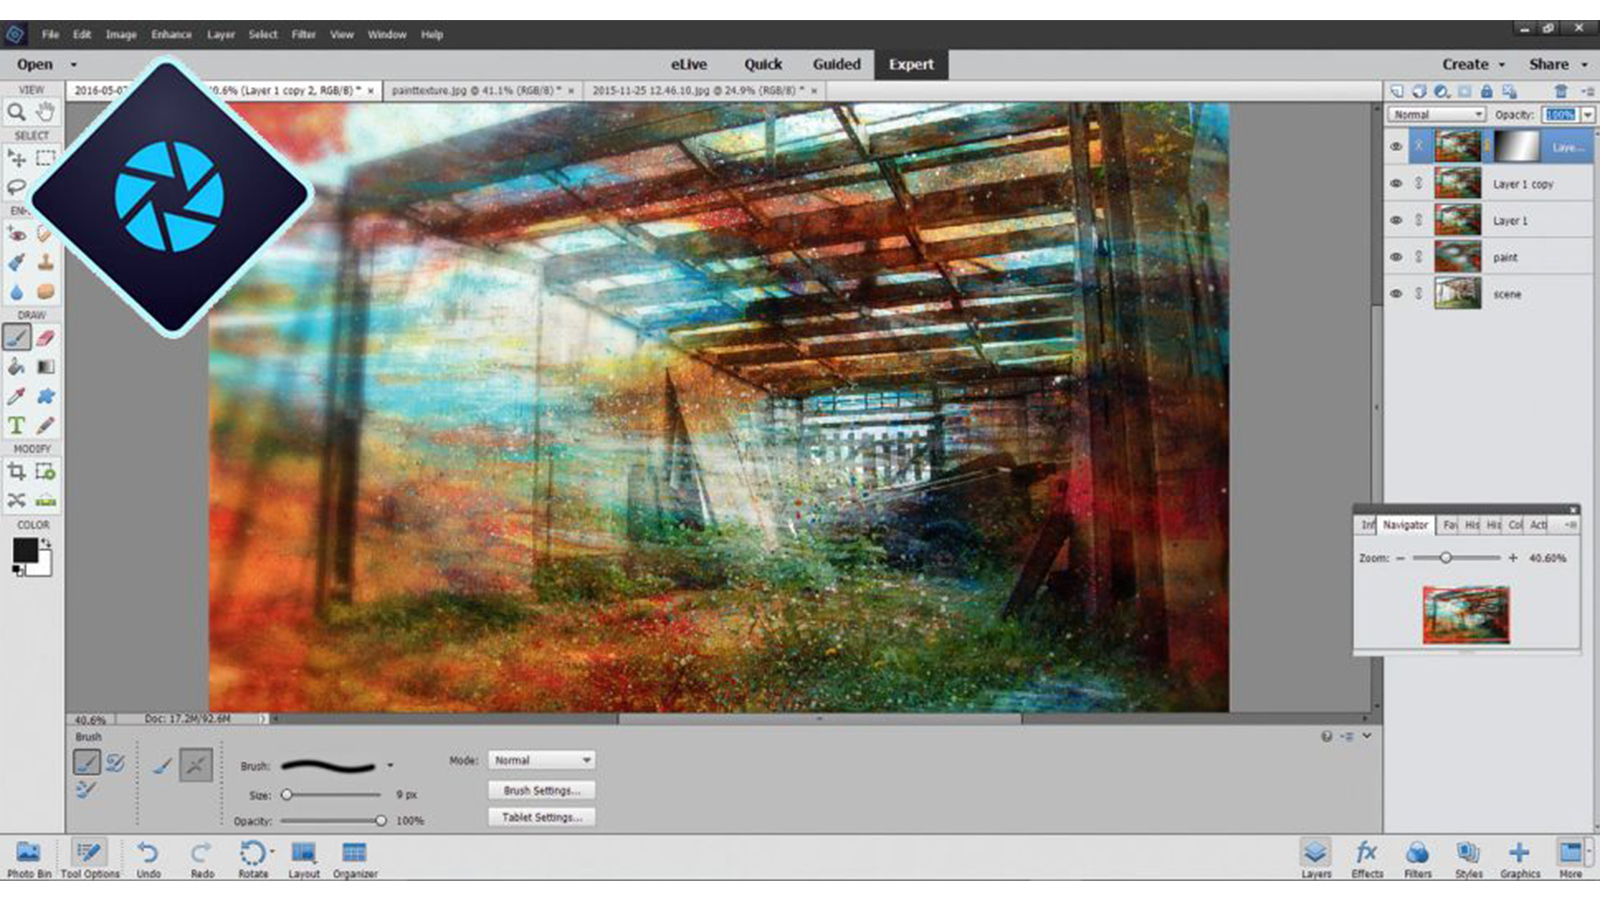Hide the paint layer

click(1396, 257)
